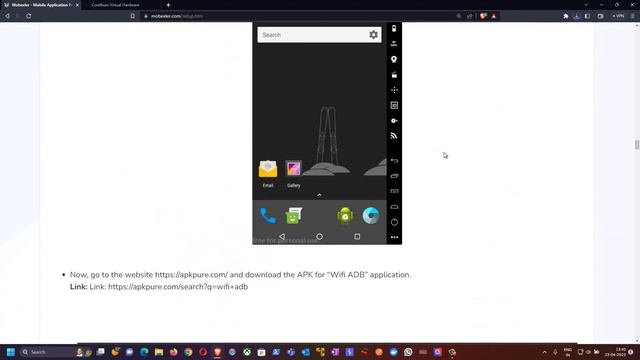640x360 pixels.
Task: Open the tab search dropdown chevron
Action: click(586, 5)
